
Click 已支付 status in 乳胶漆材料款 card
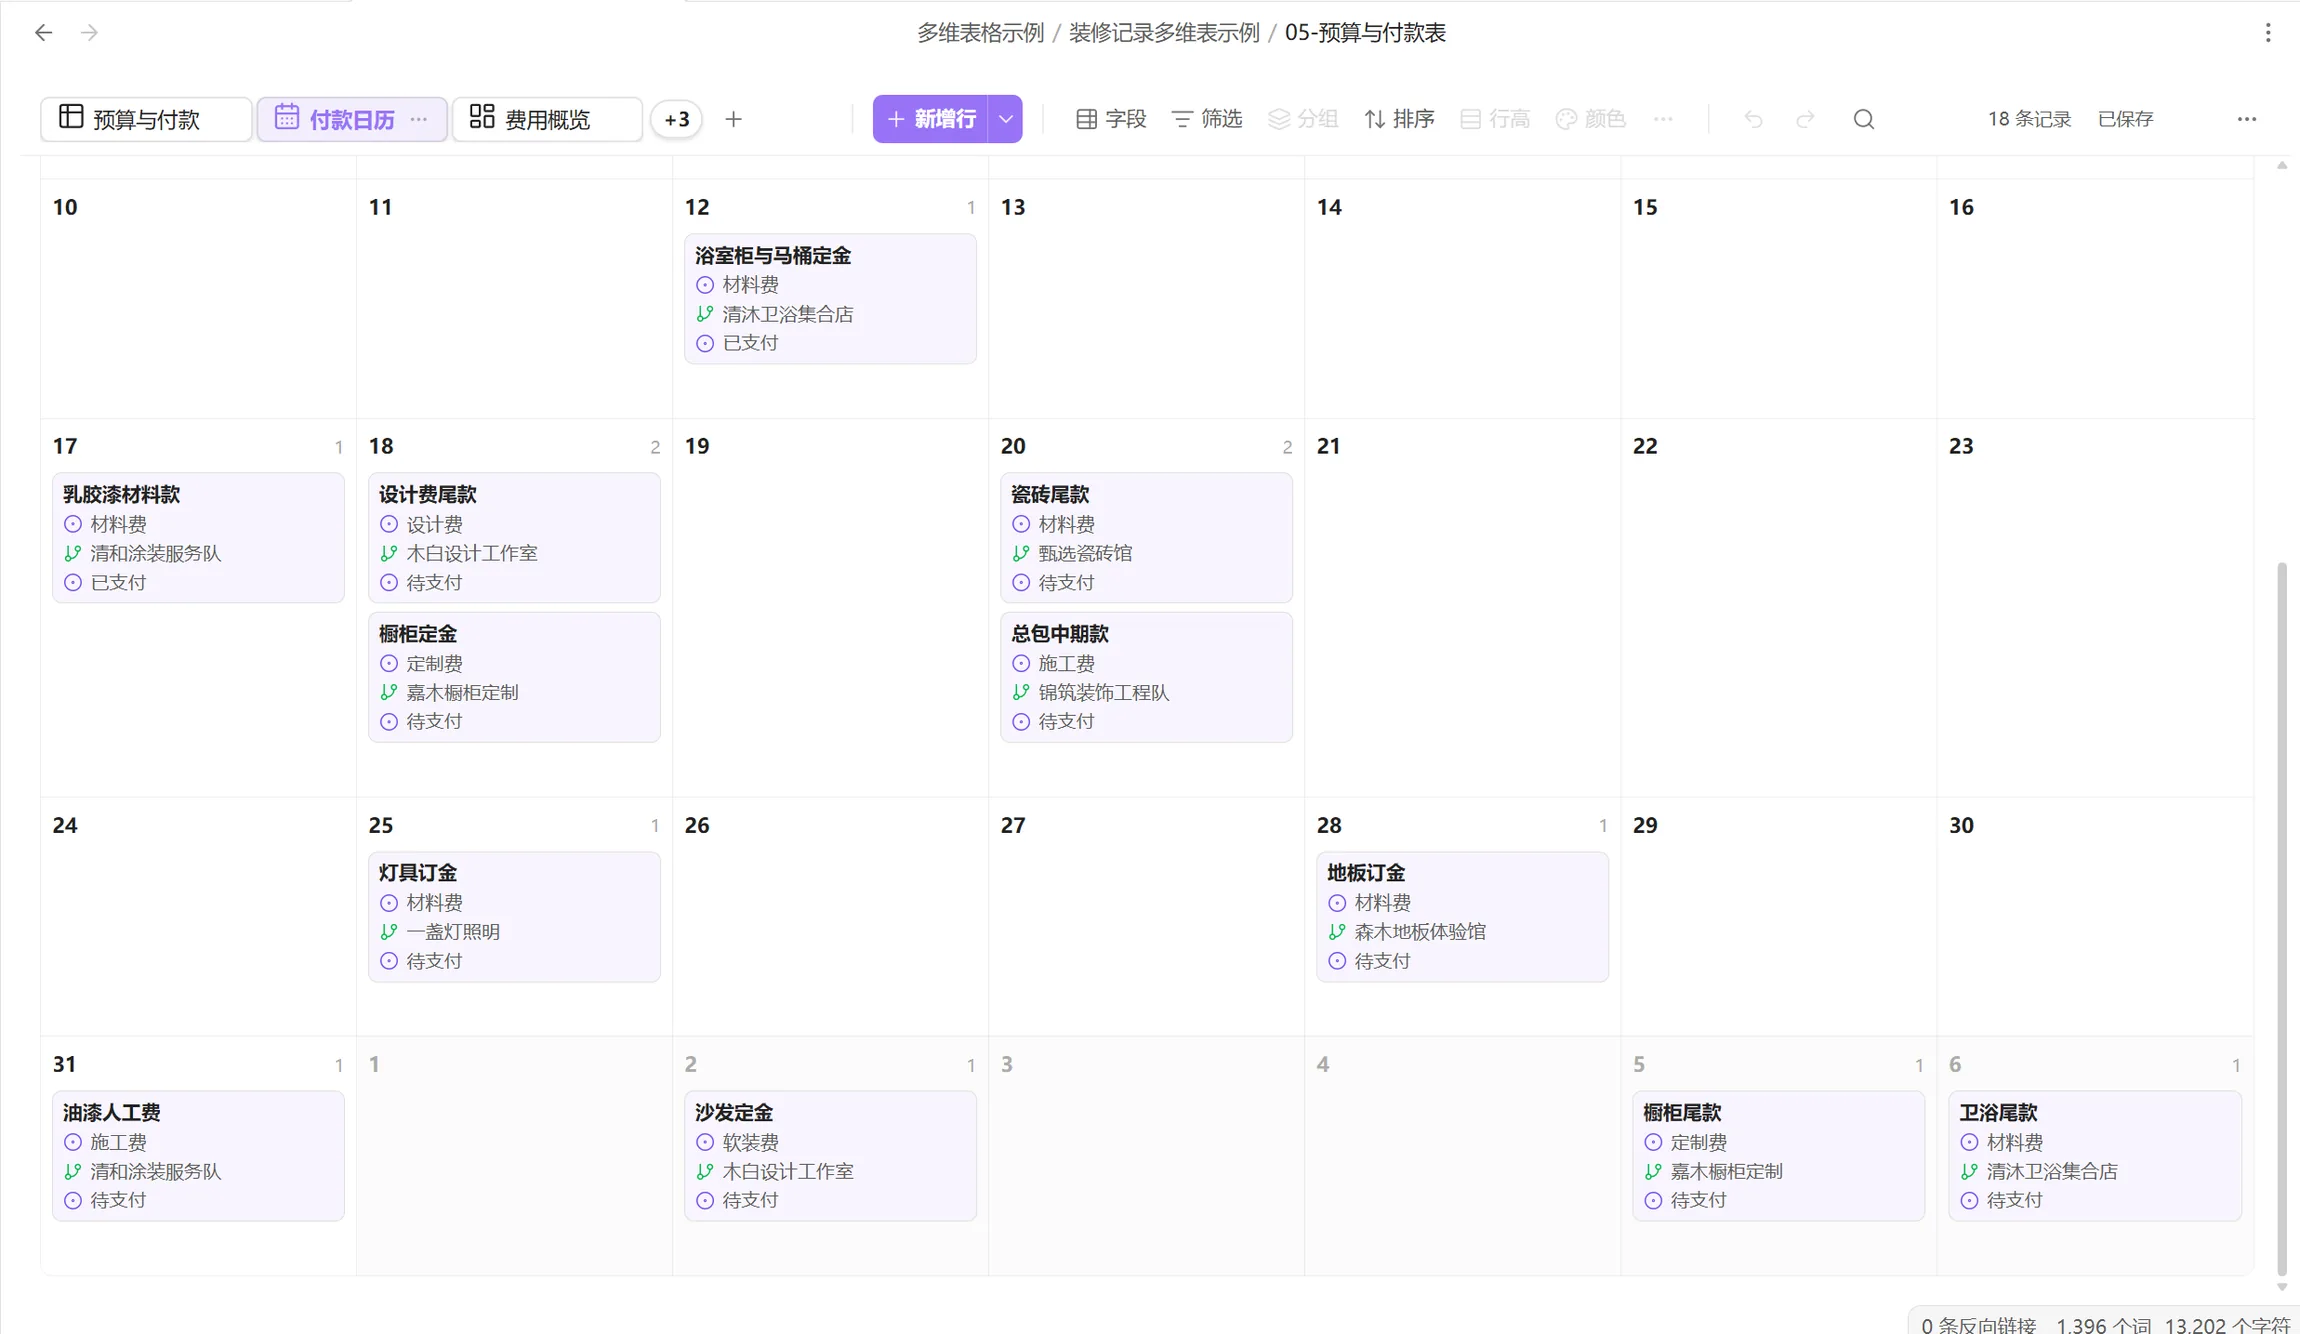coord(118,582)
